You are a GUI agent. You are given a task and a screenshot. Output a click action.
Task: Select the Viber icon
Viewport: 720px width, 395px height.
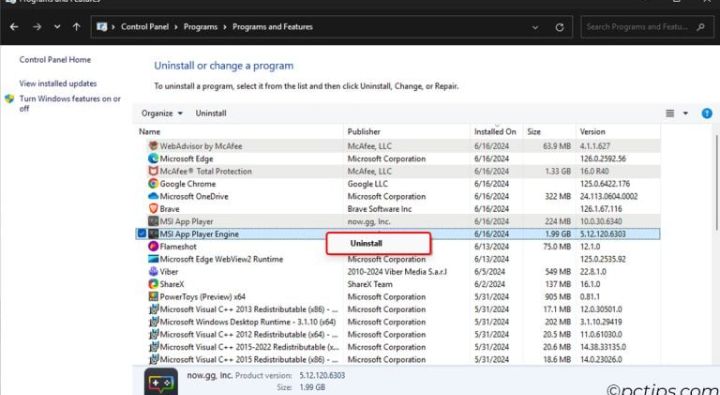(153, 271)
